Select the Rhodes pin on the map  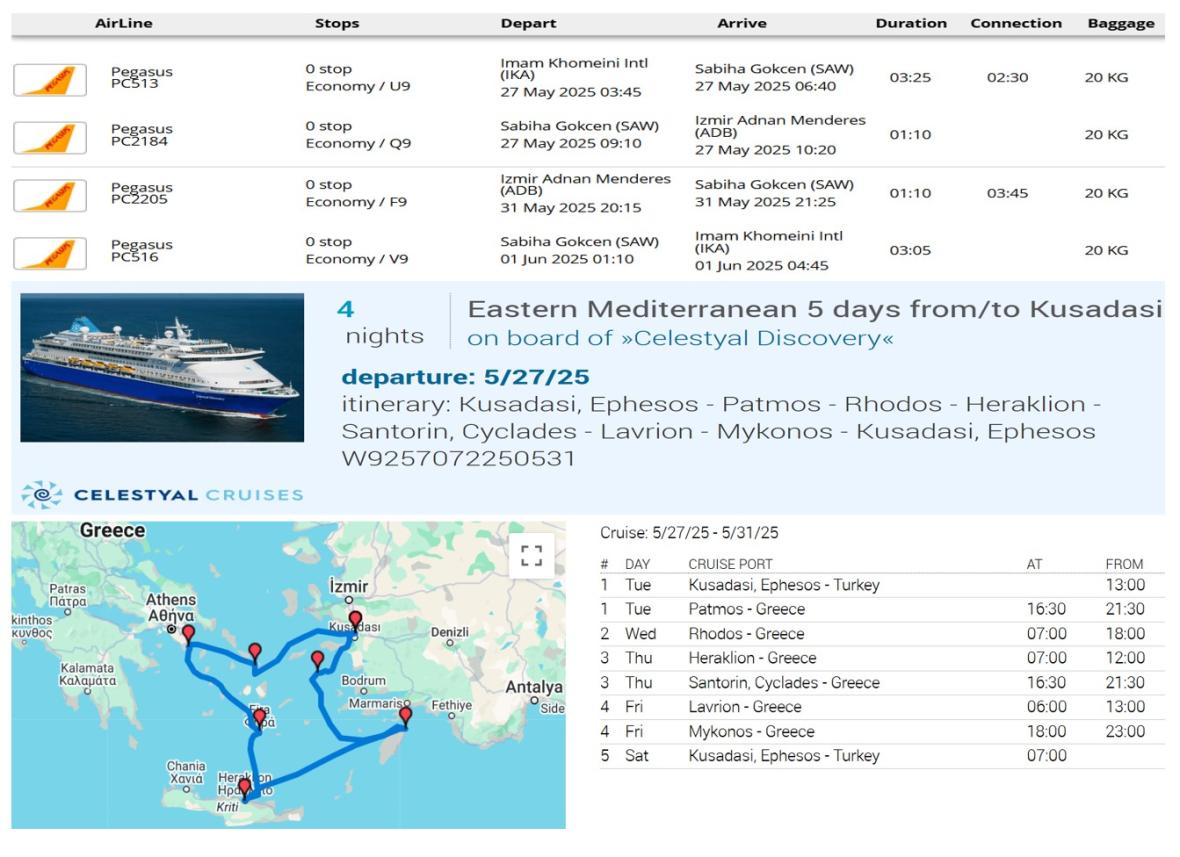[x=405, y=716]
